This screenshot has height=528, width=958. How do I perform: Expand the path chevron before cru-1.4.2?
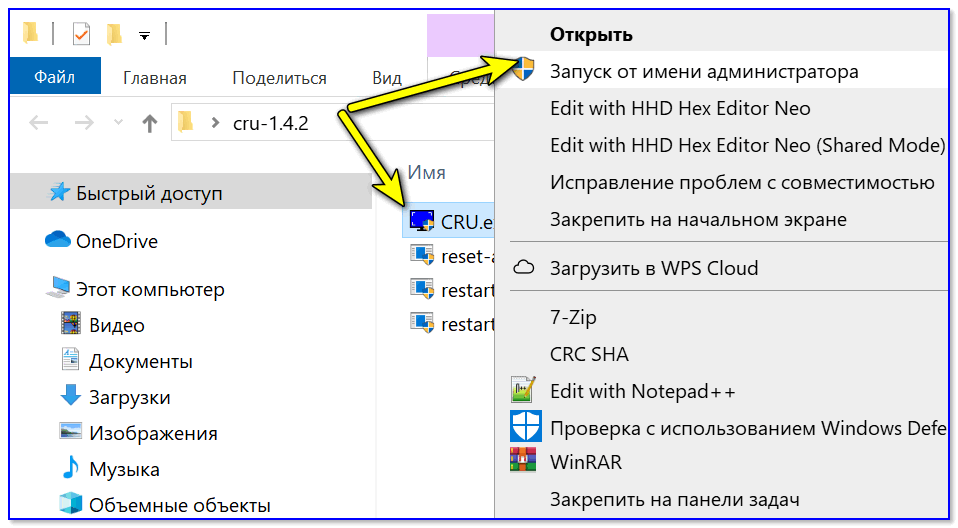pos(214,123)
